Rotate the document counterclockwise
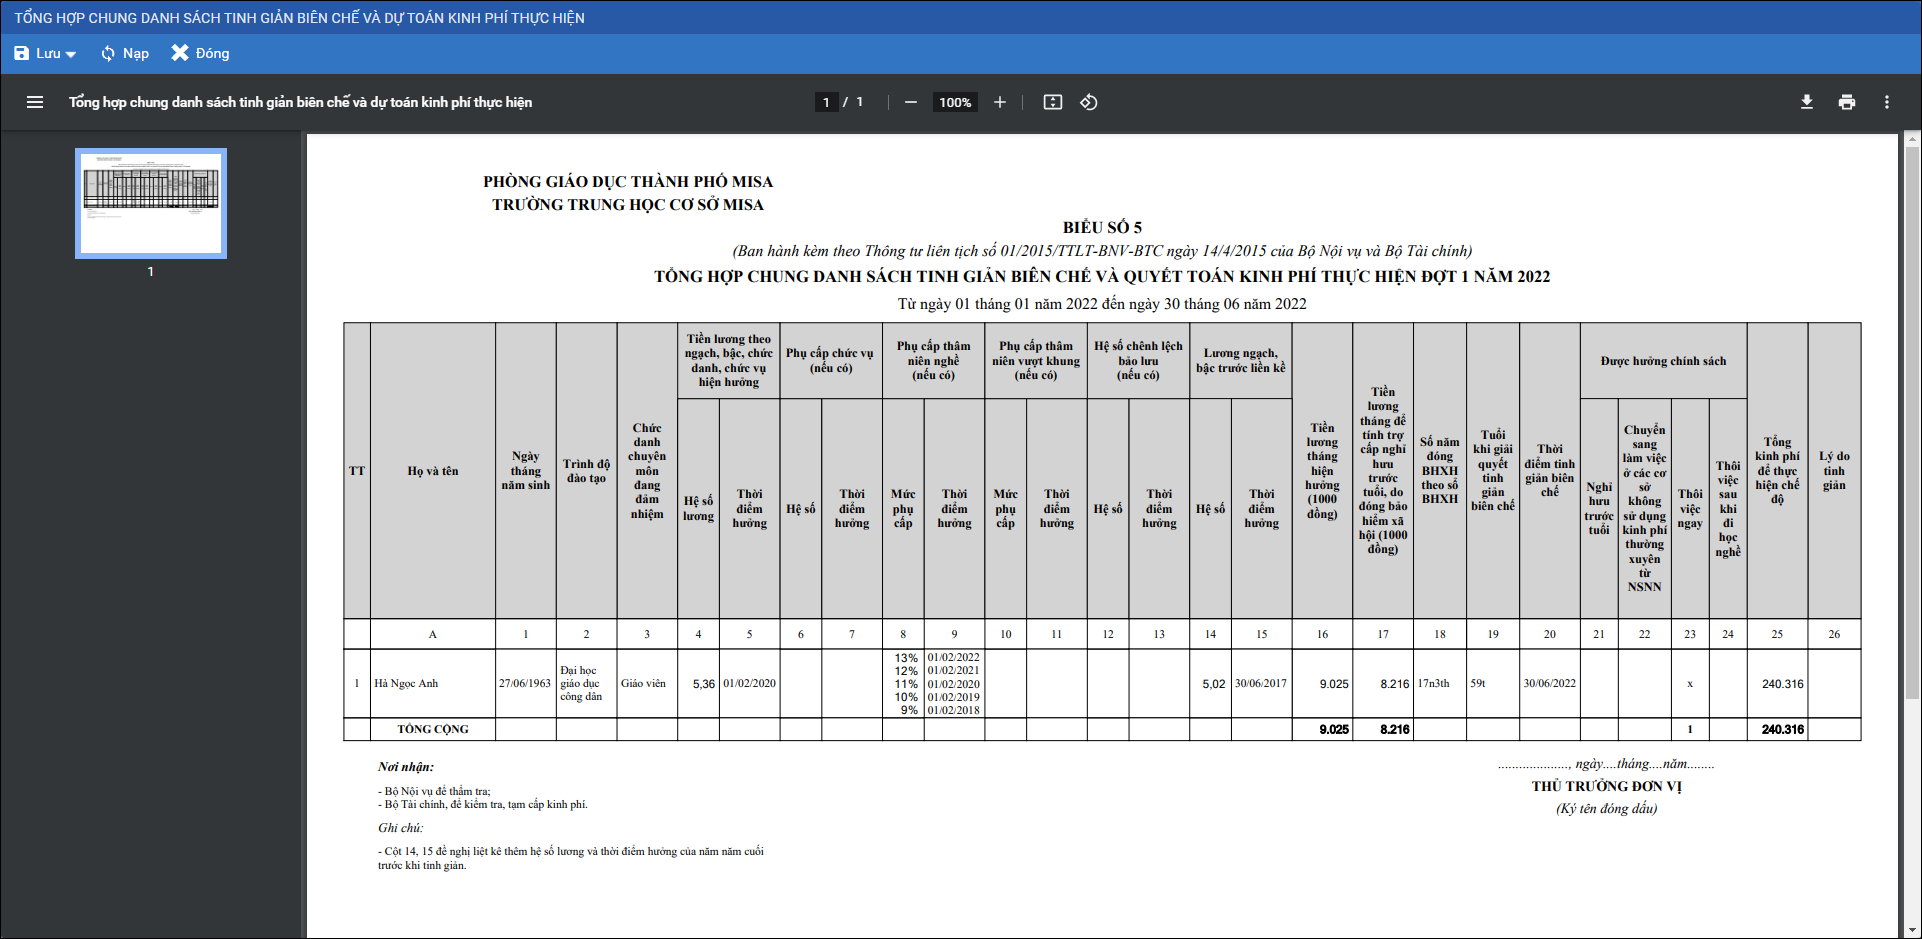The image size is (1922, 939). tap(1089, 102)
